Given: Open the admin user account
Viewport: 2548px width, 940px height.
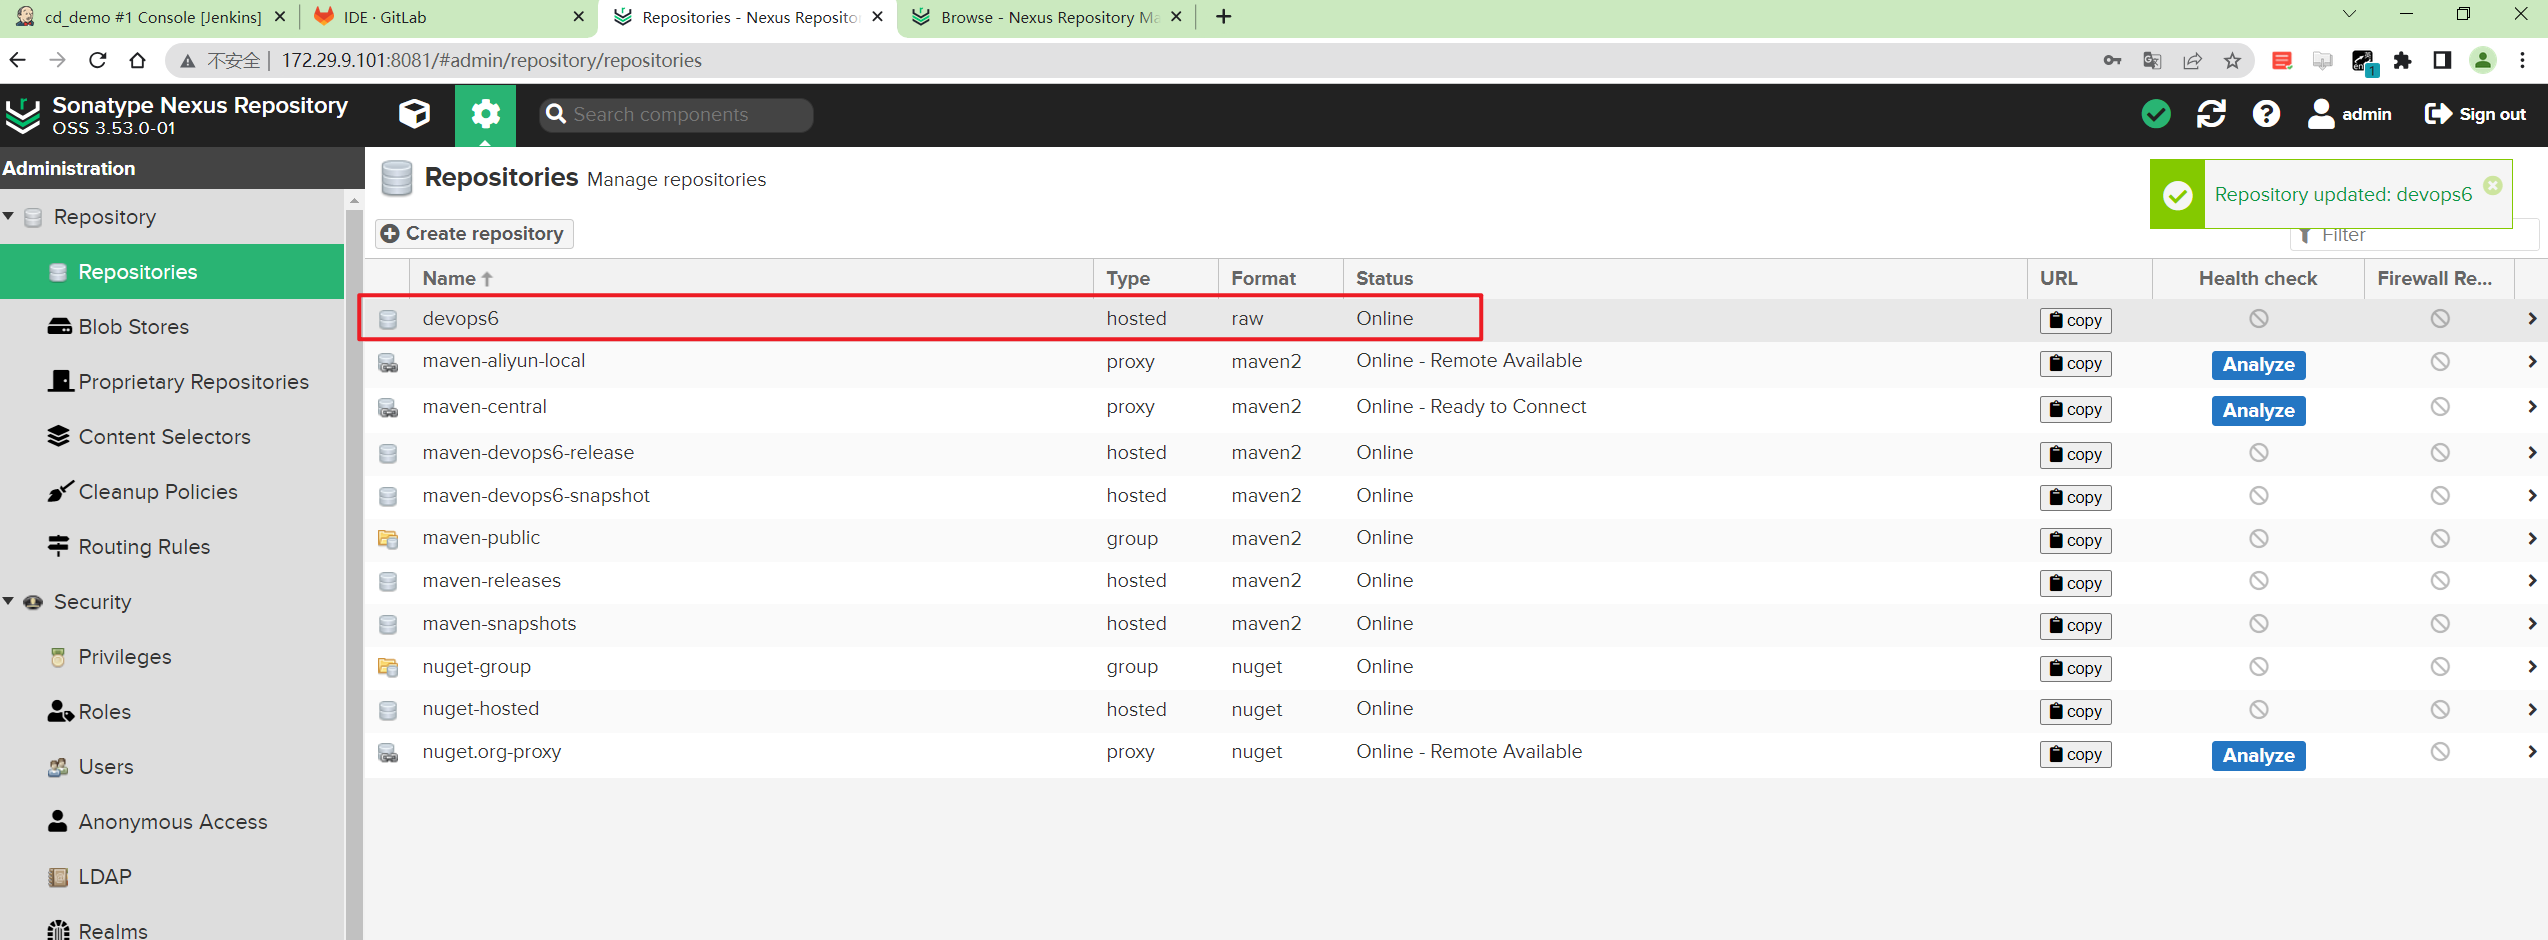Looking at the screenshot, I should (2349, 114).
